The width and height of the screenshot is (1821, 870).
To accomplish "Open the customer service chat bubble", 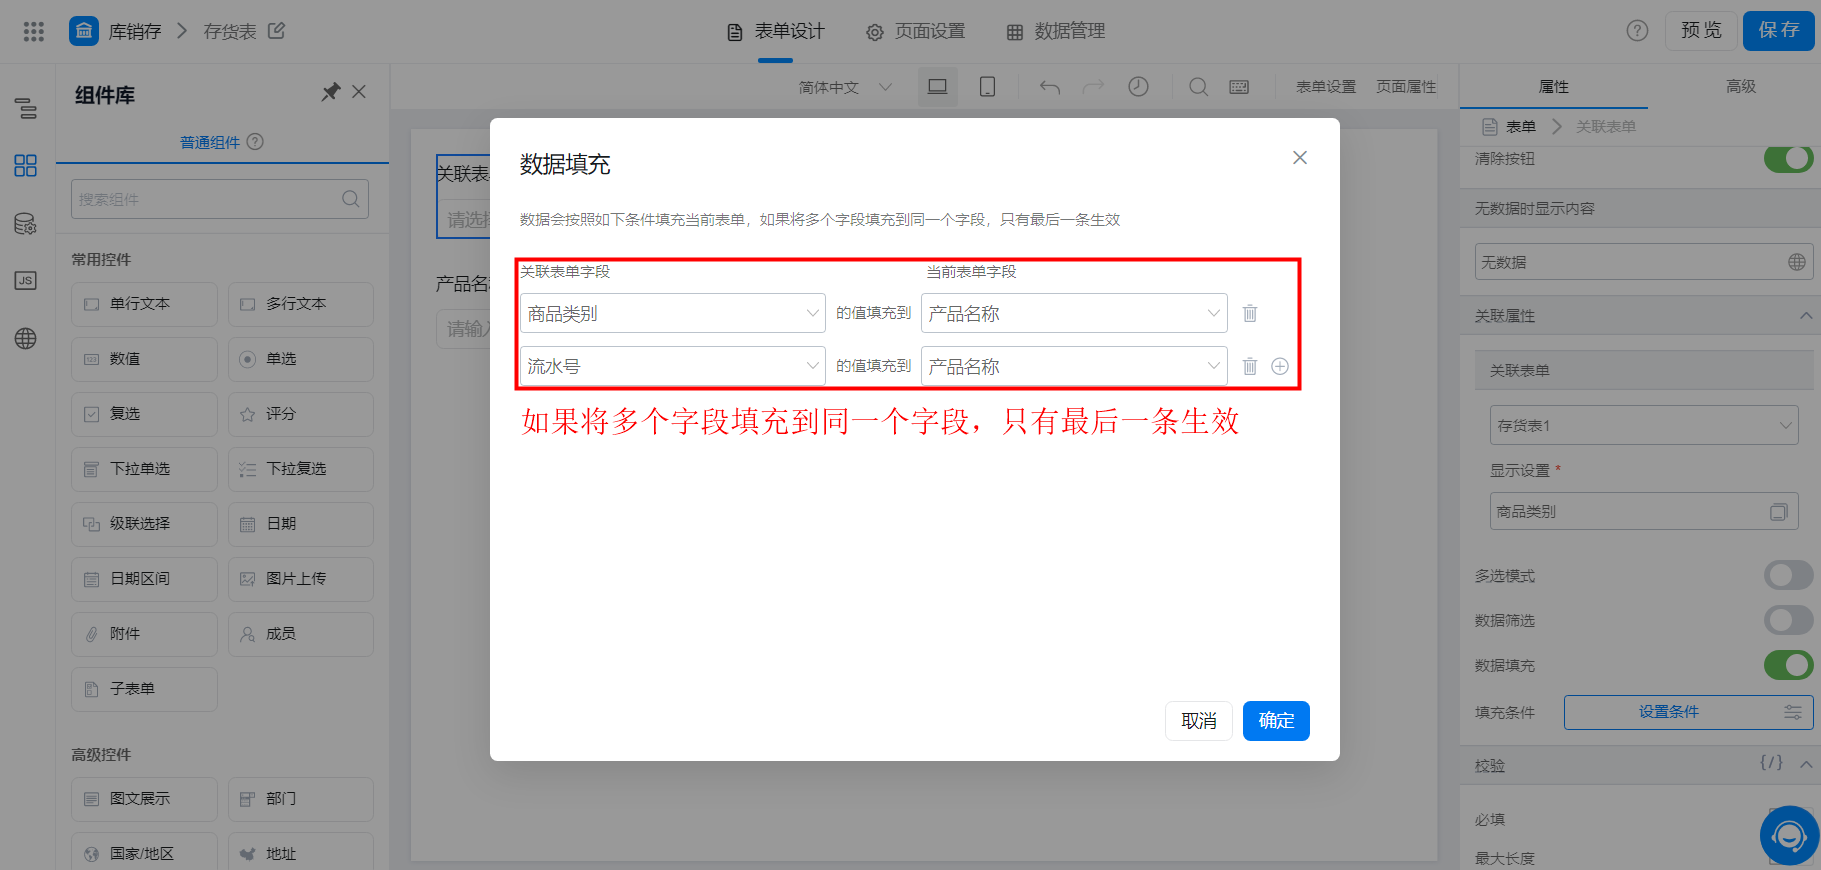I will tap(1789, 835).
